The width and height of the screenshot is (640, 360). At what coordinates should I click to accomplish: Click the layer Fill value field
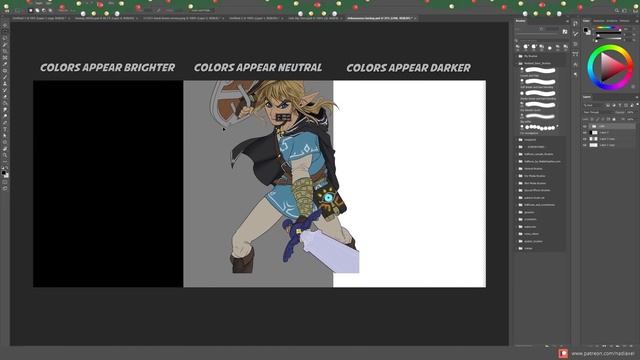click(631, 119)
